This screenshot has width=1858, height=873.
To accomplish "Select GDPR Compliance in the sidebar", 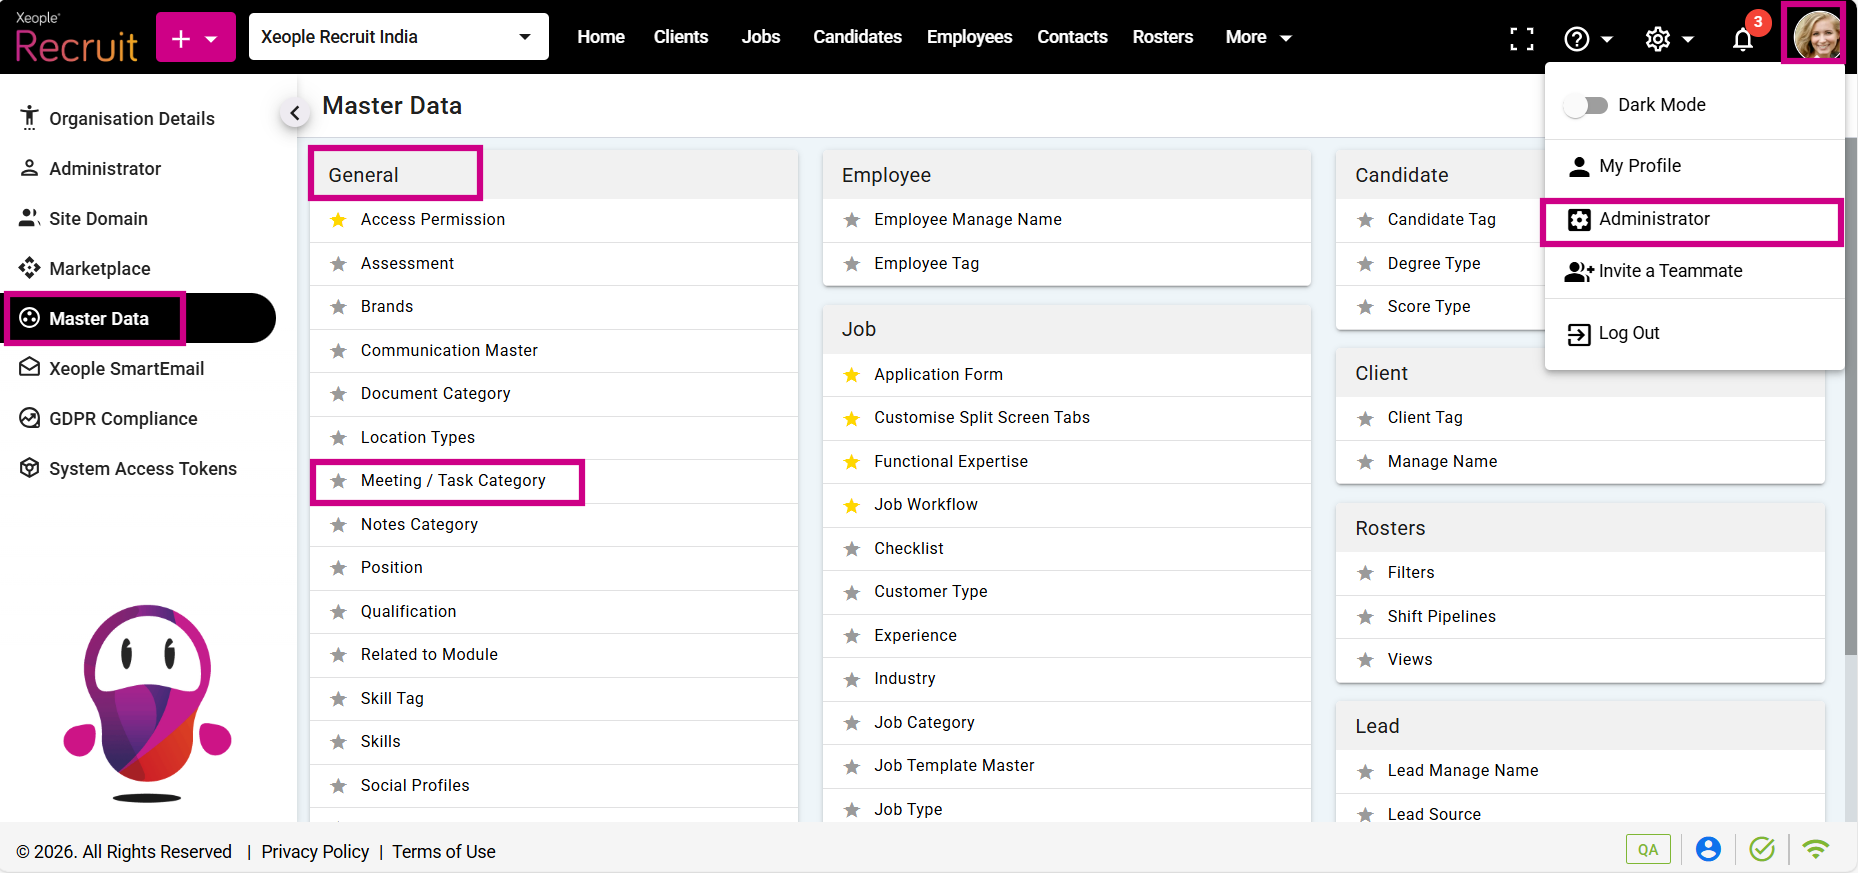I will click(123, 419).
